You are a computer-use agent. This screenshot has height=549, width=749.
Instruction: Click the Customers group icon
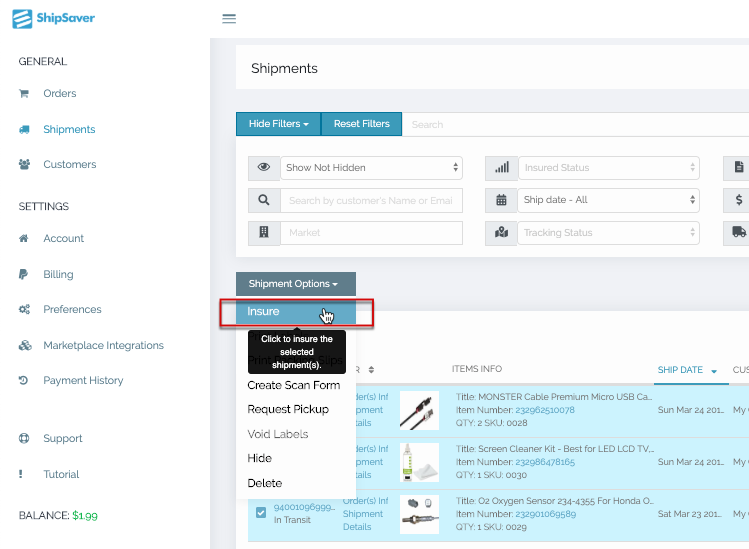pyautogui.click(x=24, y=164)
